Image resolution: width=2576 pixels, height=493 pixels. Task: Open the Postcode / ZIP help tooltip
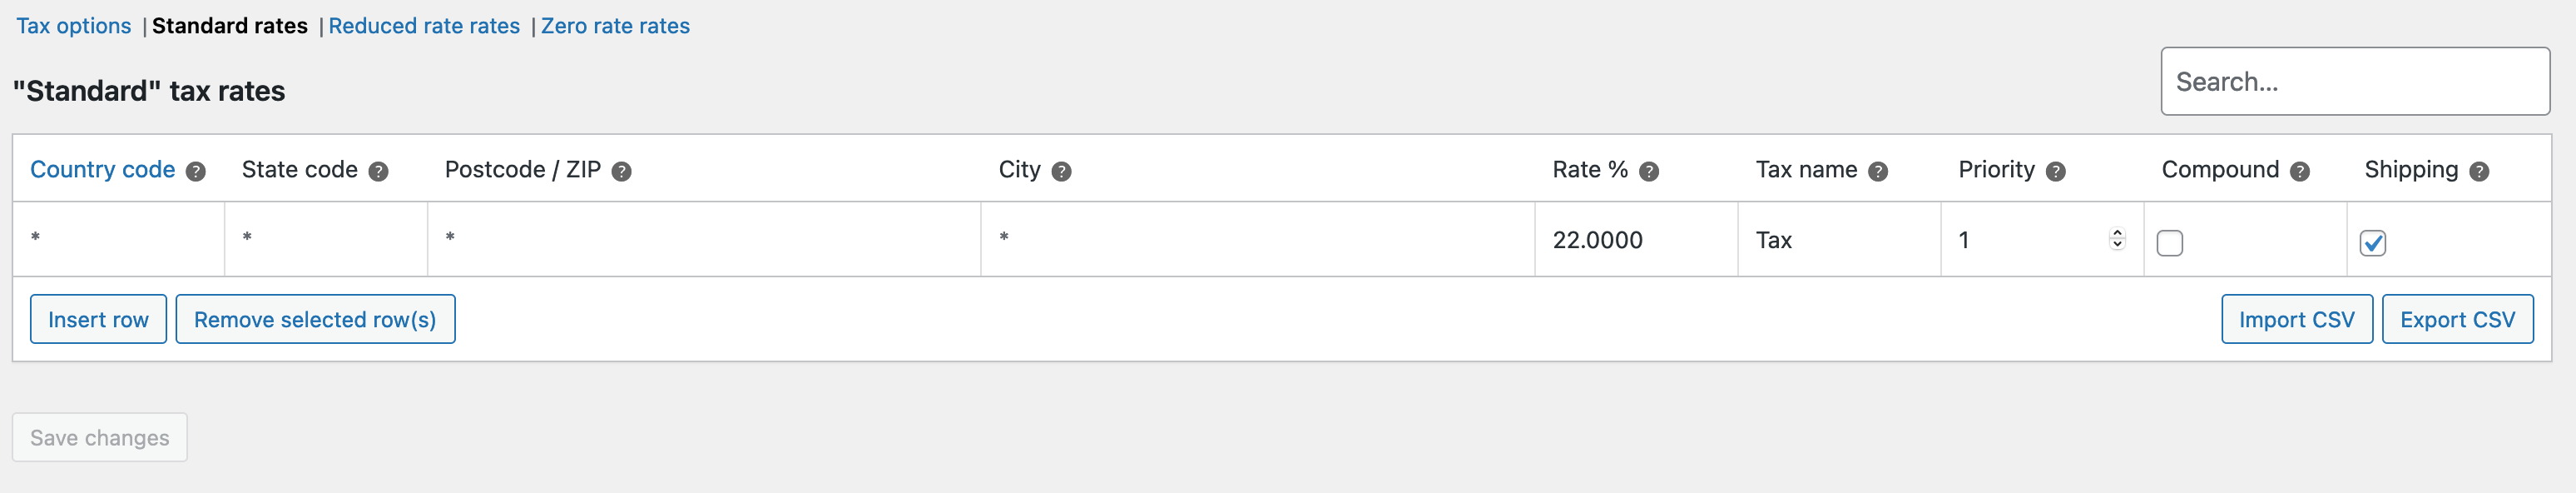[621, 170]
